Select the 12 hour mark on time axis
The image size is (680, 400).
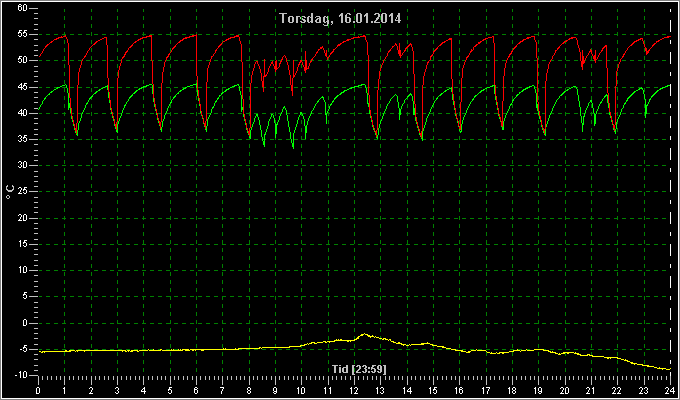point(354,390)
